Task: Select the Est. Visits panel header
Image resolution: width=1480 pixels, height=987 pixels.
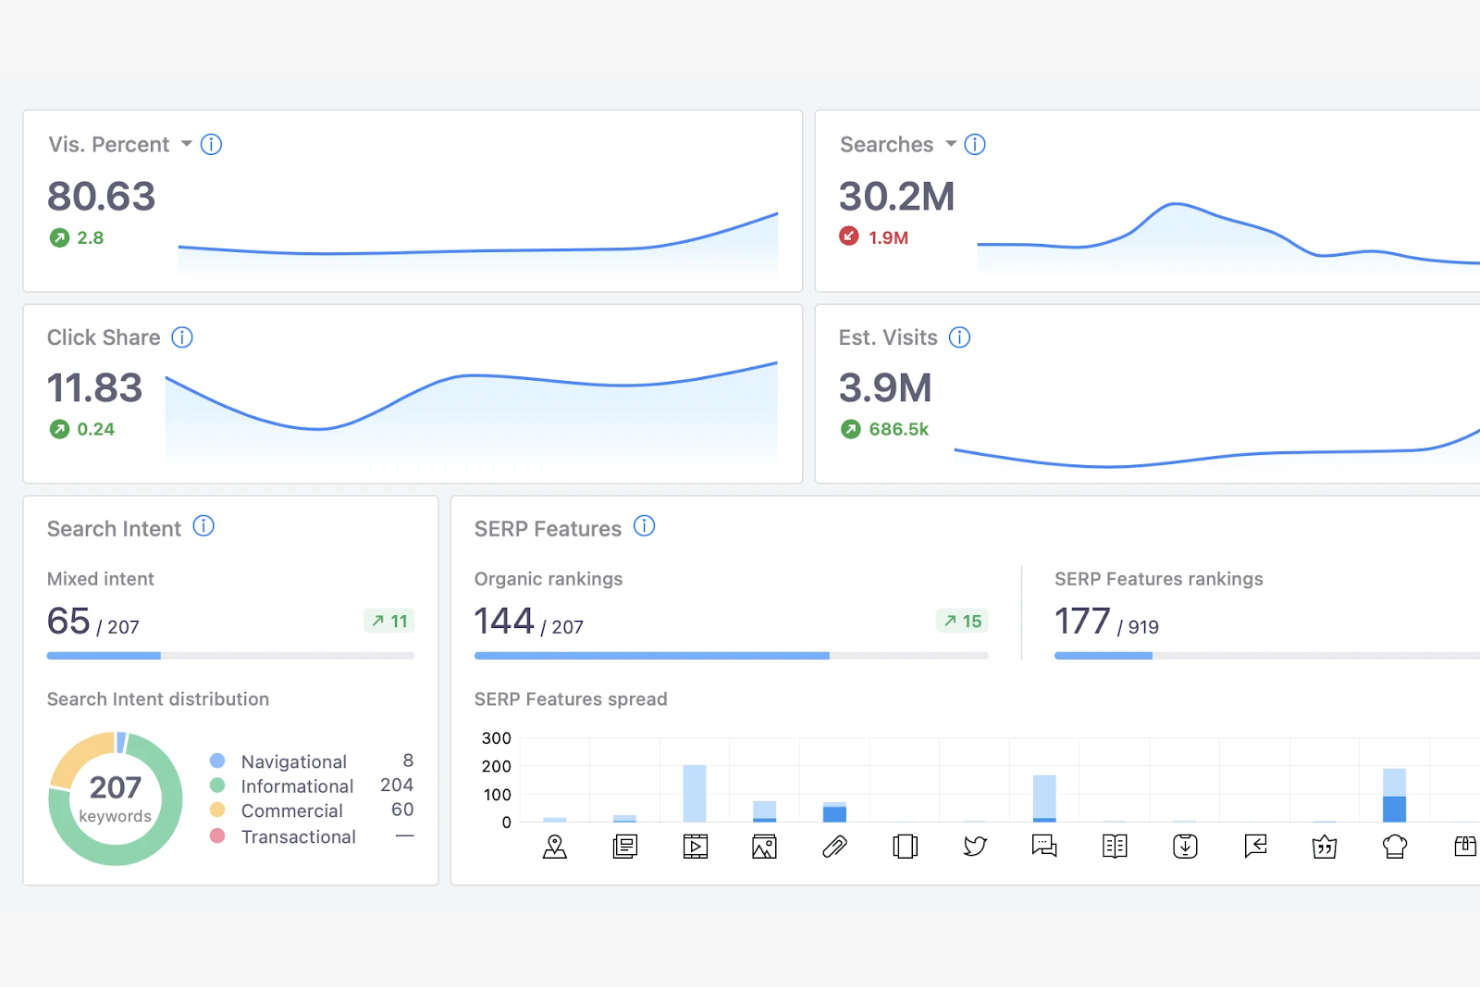Action: 888,337
